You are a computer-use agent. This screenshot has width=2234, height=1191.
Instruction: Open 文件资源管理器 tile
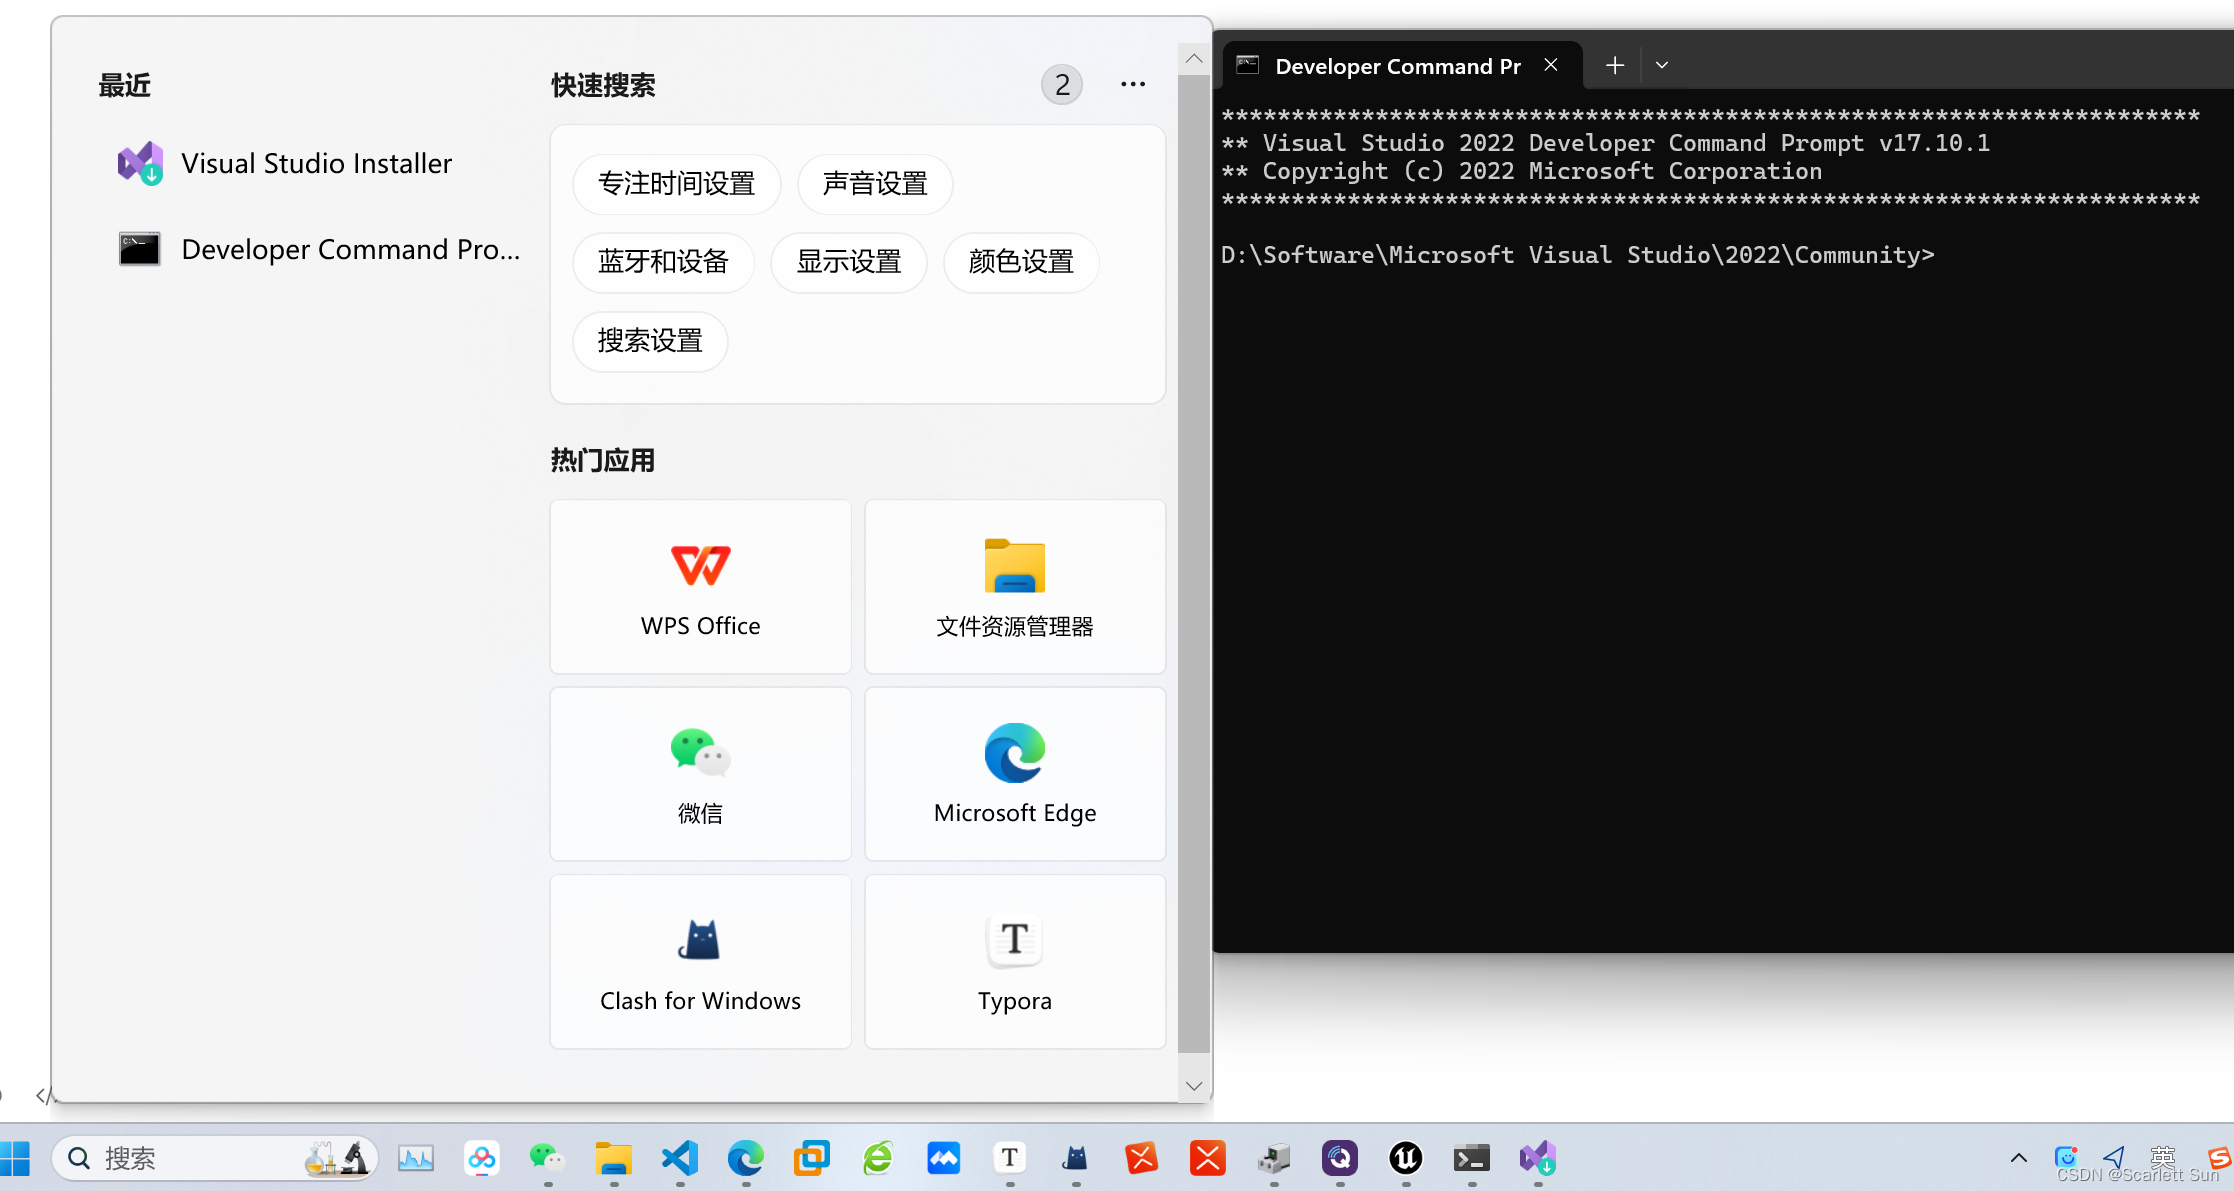click(x=1014, y=587)
